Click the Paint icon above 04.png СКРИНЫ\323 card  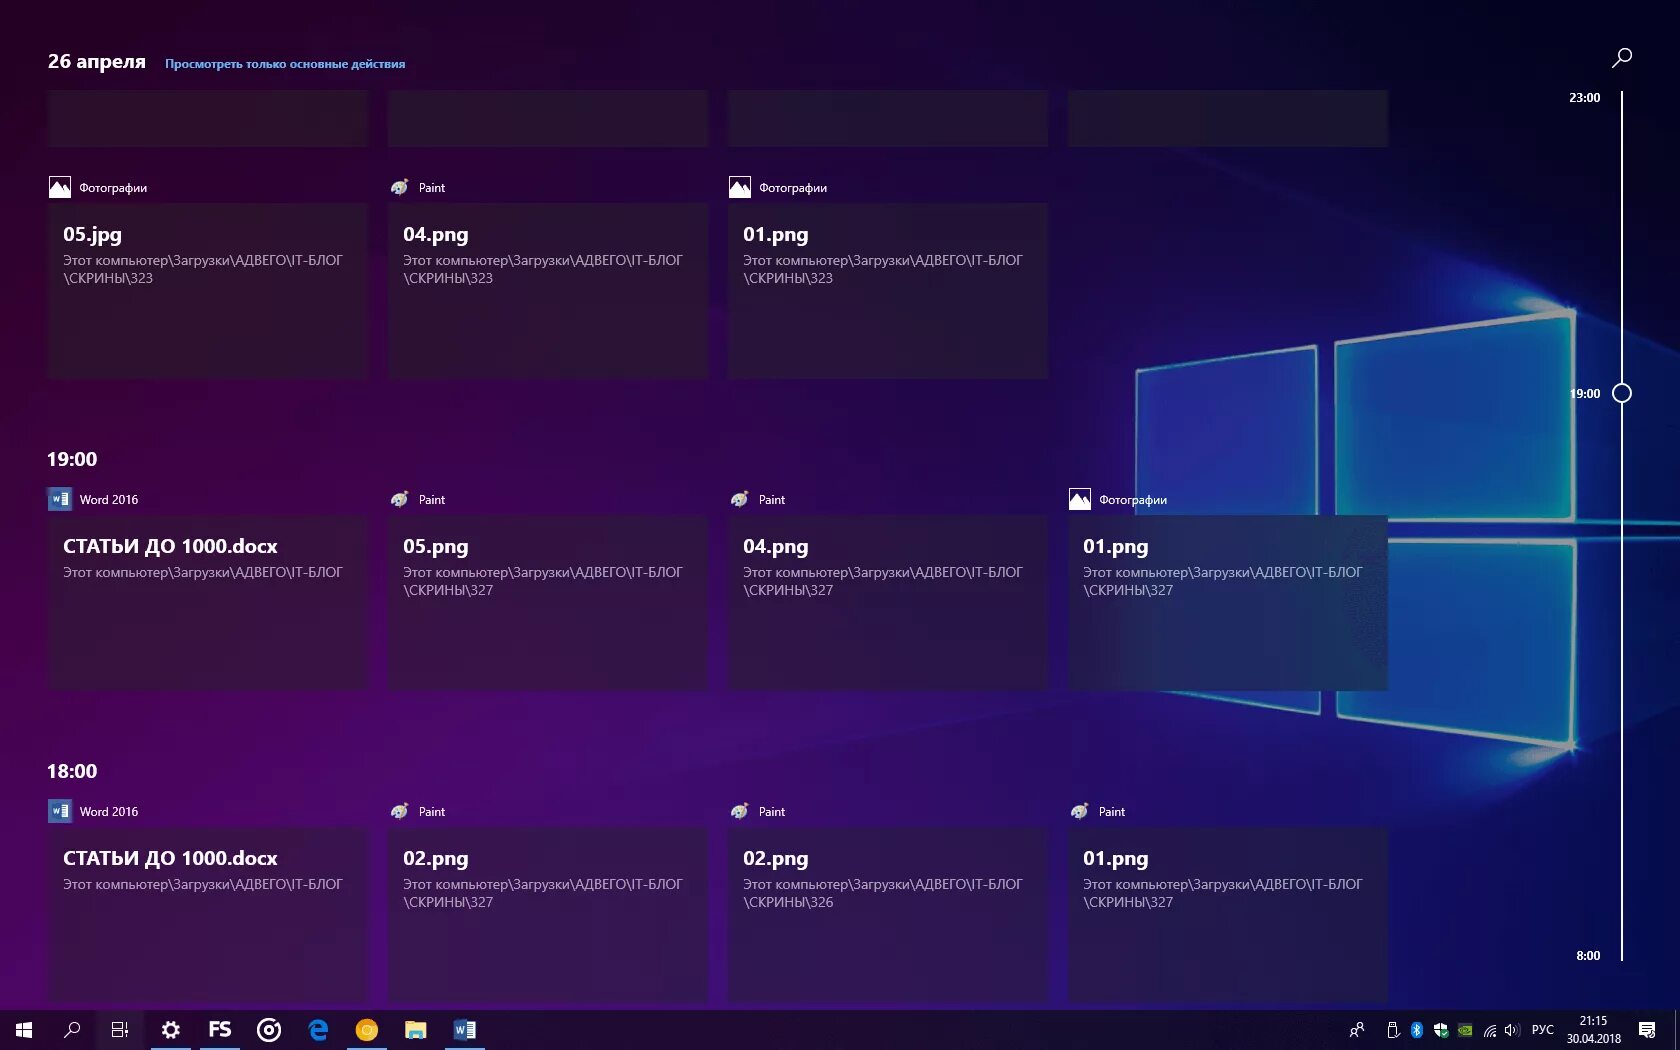[400, 187]
